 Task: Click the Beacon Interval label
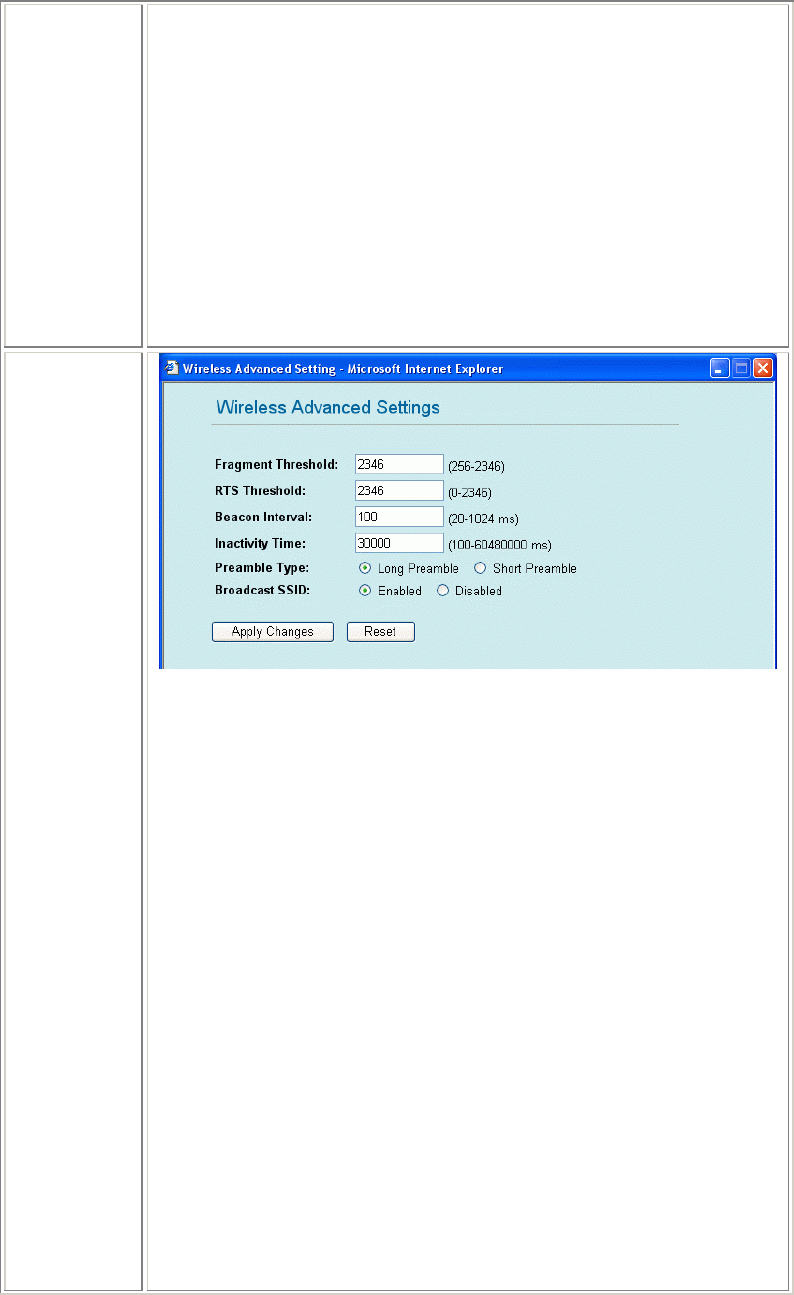264,516
